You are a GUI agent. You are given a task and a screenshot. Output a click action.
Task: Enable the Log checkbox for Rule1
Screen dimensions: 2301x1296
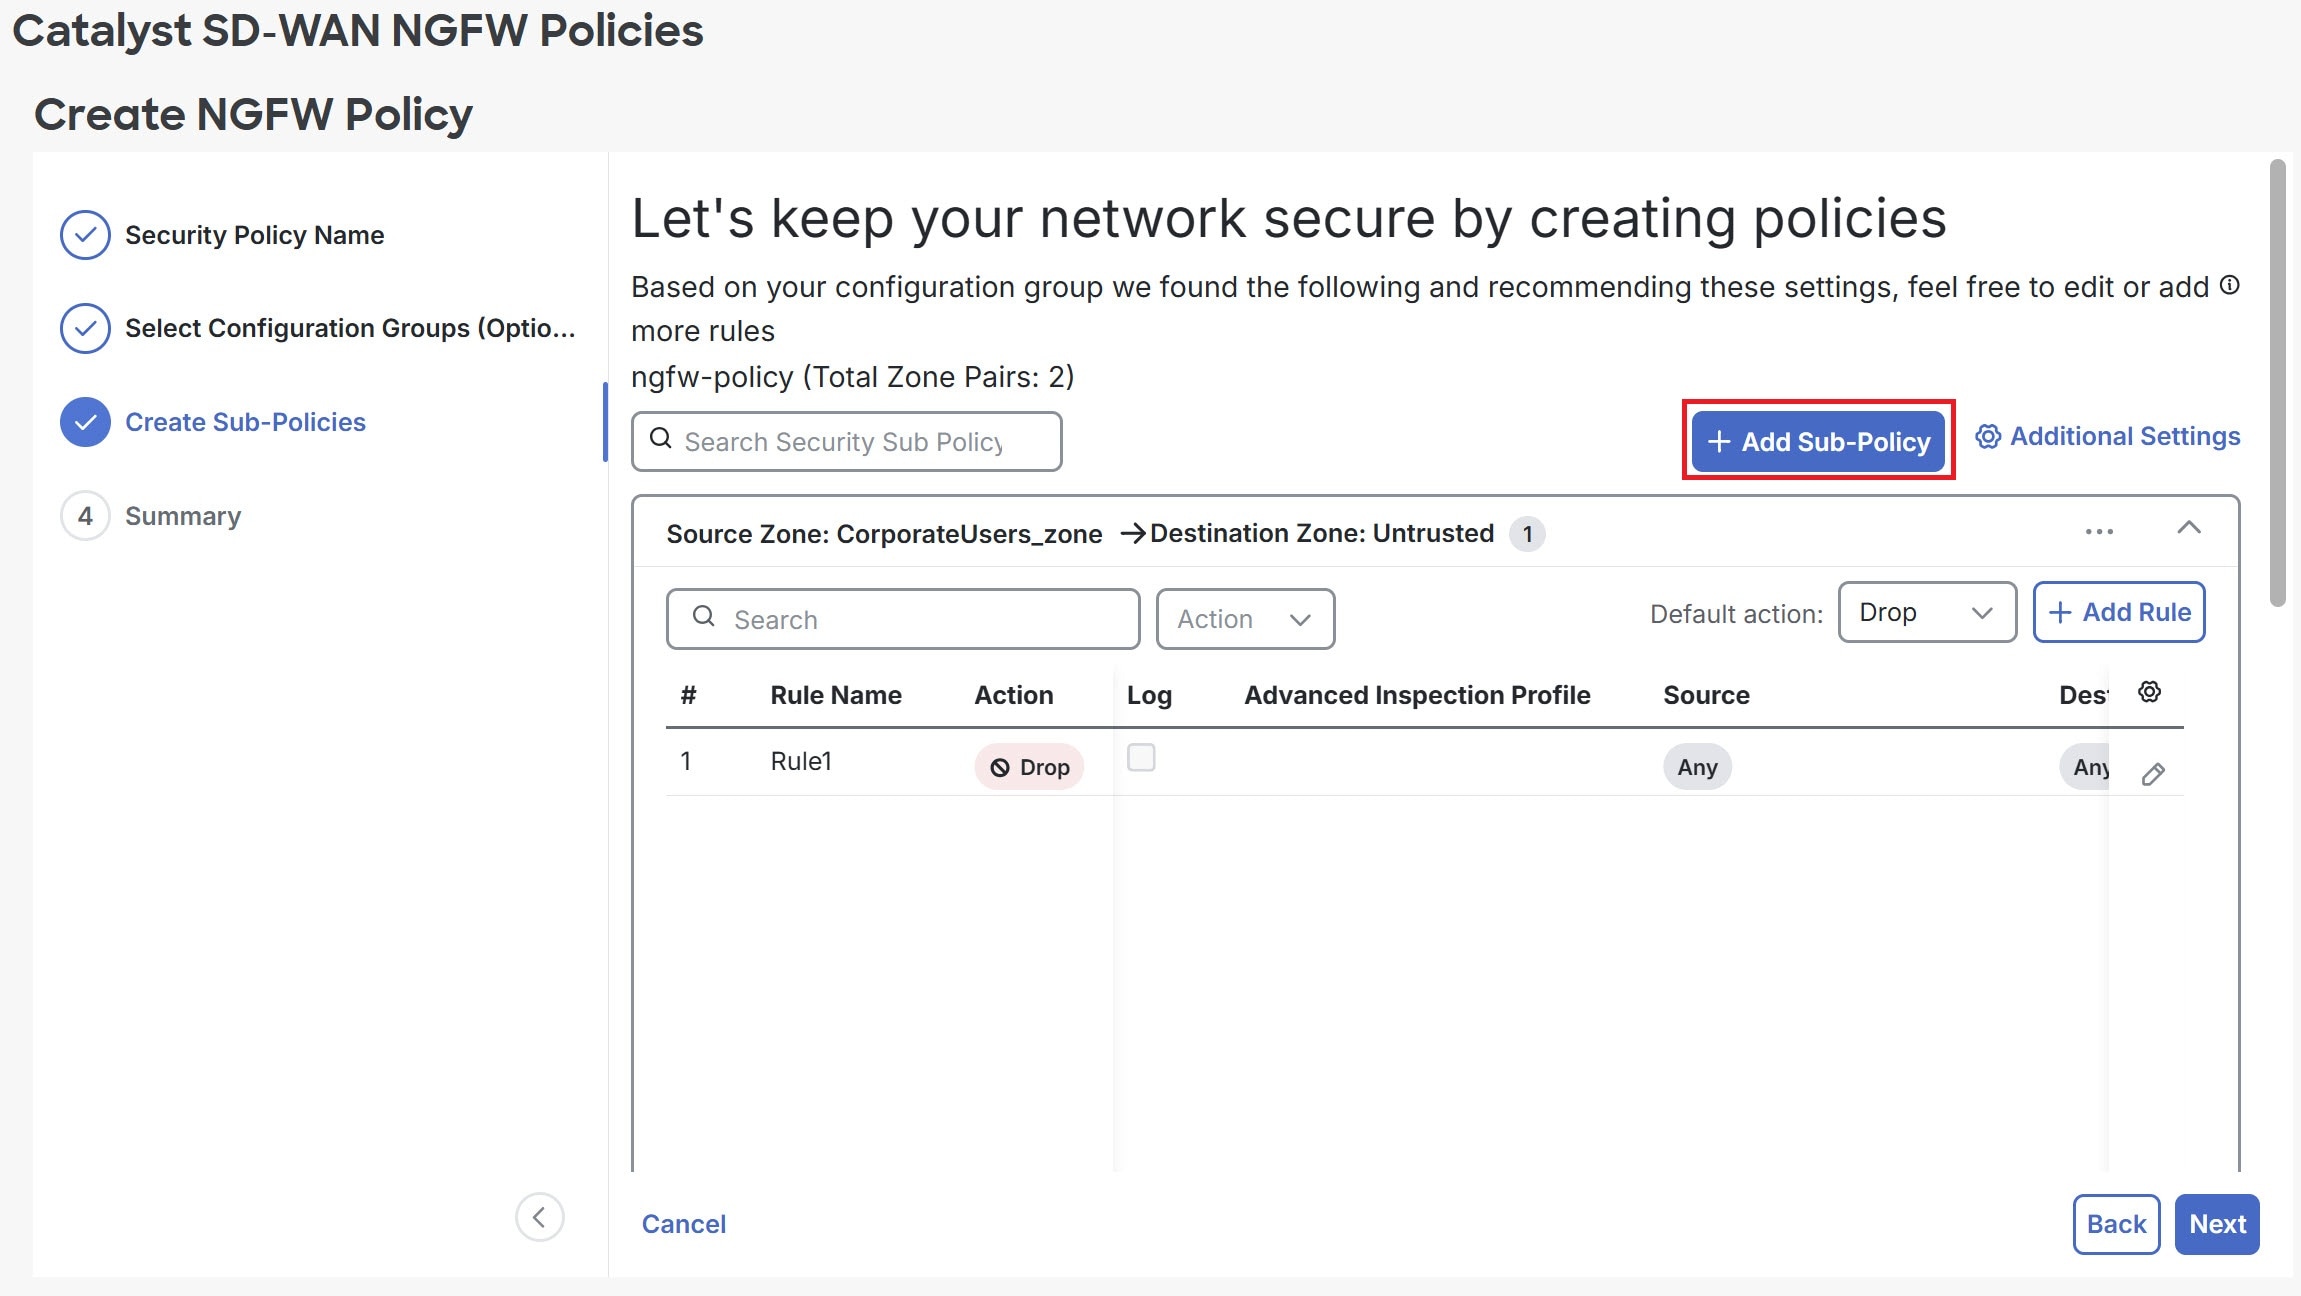click(1141, 759)
